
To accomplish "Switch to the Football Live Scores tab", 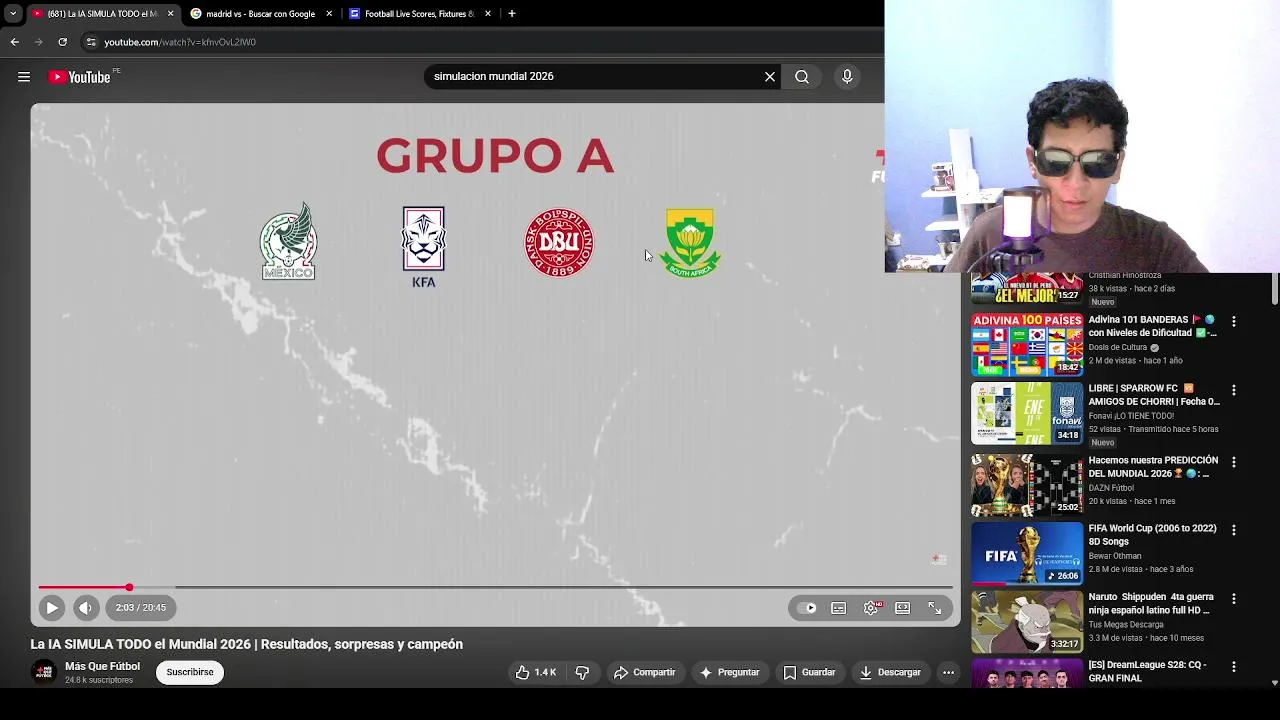I will (419, 14).
